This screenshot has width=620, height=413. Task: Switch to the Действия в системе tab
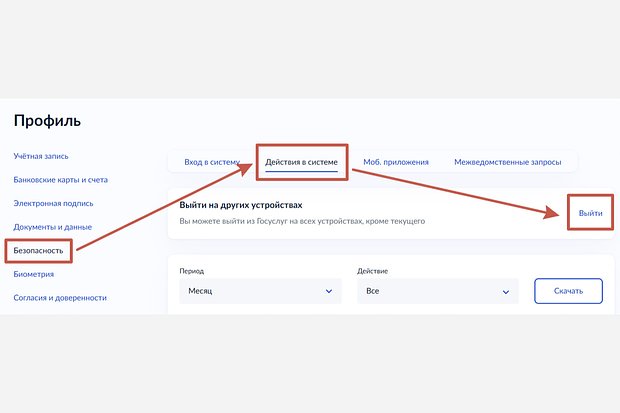coord(301,162)
